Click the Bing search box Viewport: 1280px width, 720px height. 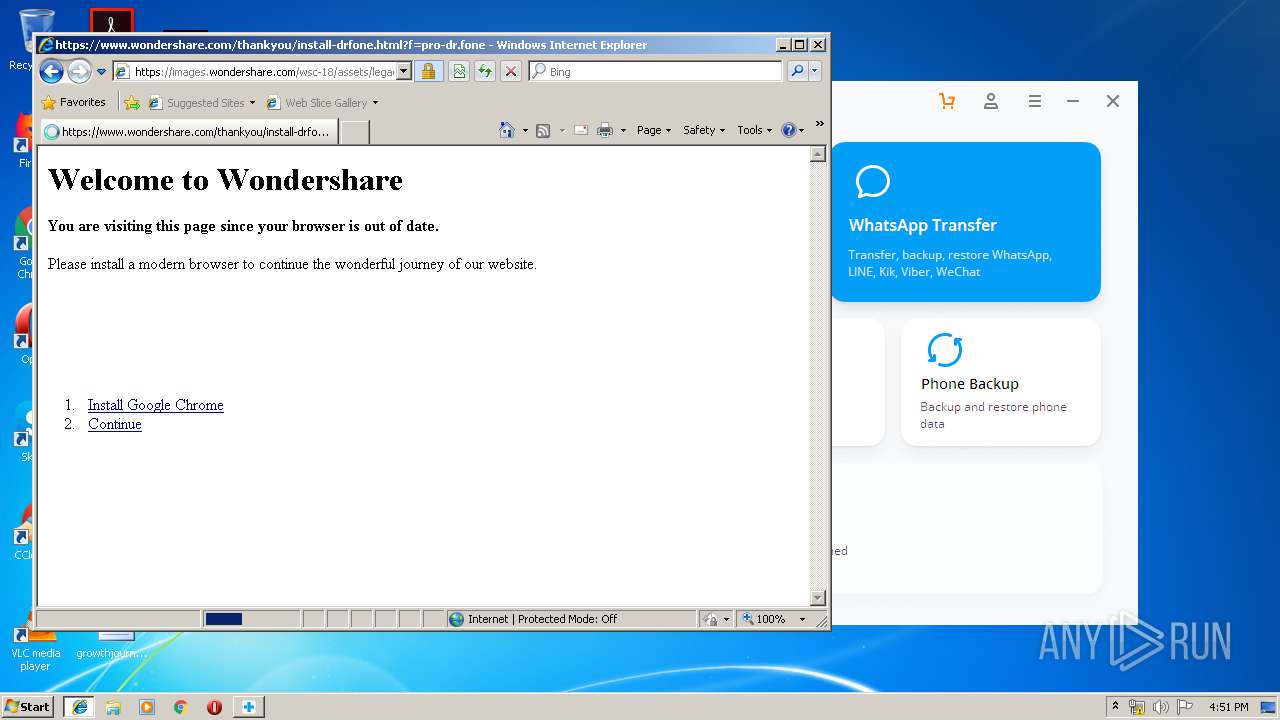[655, 71]
